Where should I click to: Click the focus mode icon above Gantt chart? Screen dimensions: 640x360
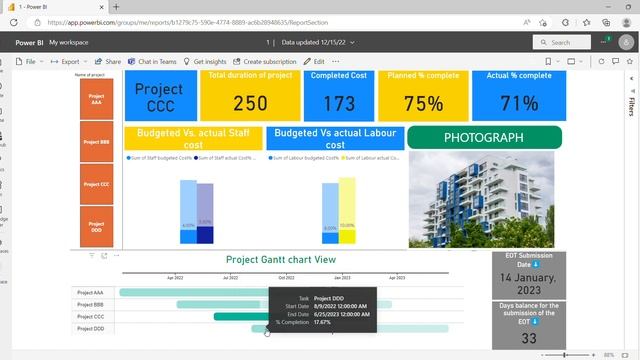point(104,256)
